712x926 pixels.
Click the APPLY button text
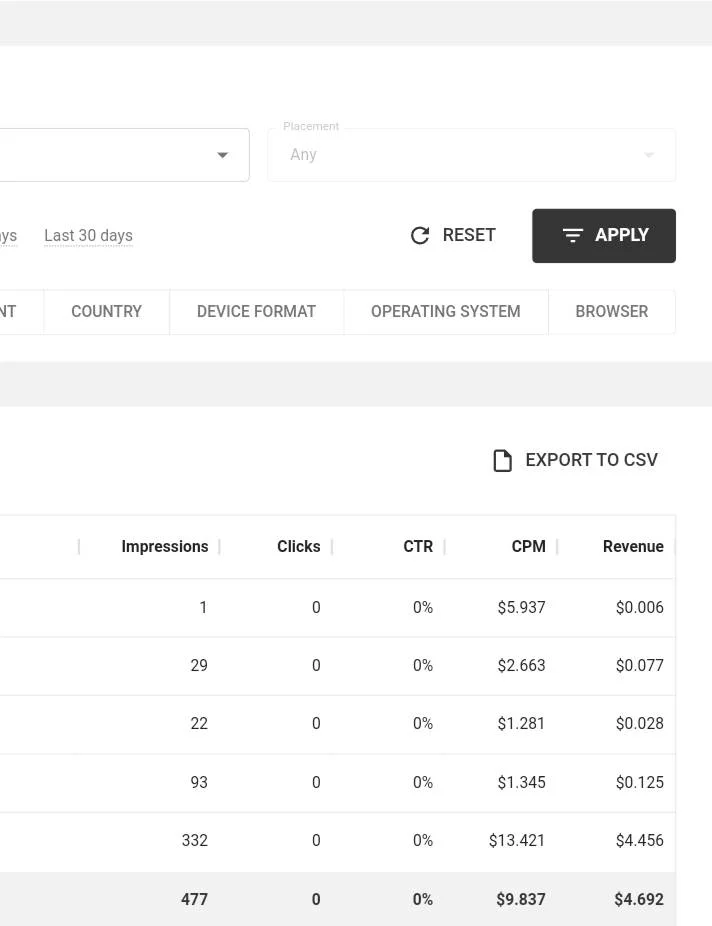pos(622,235)
